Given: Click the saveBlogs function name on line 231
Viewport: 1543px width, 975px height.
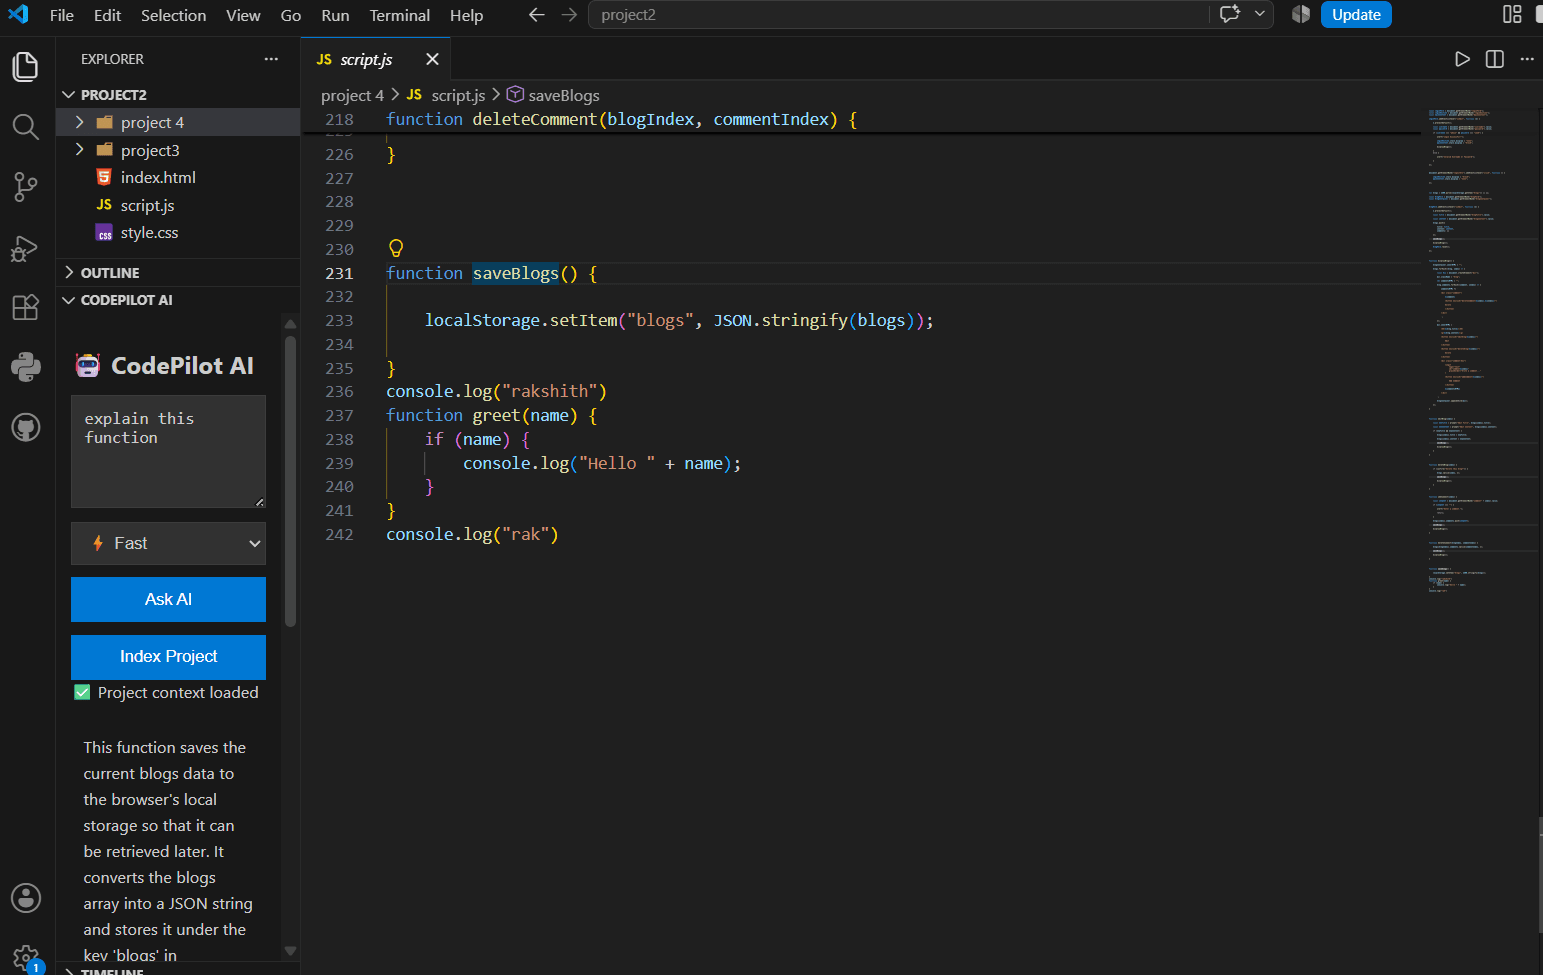Looking at the screenshot, I should [515, 273].
